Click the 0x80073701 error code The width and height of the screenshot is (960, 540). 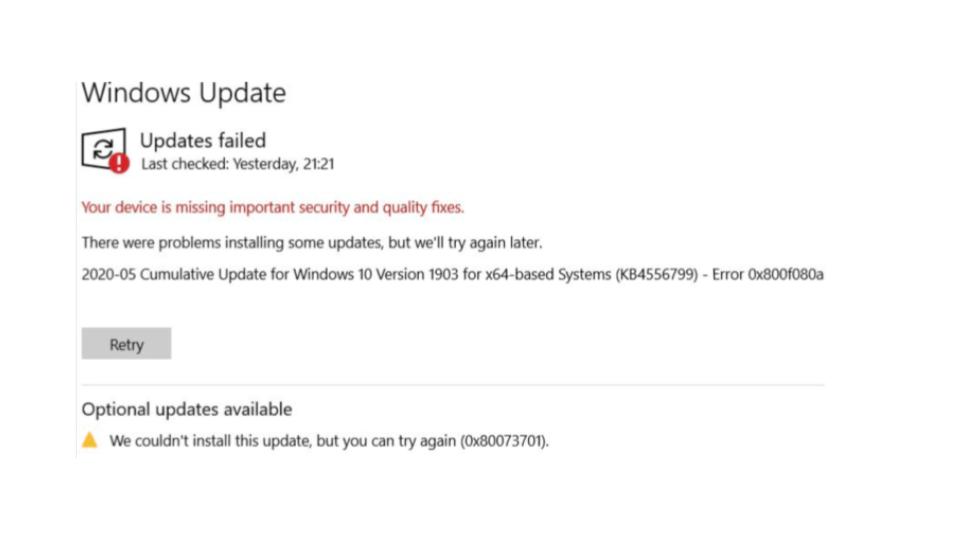click(503, 441)
